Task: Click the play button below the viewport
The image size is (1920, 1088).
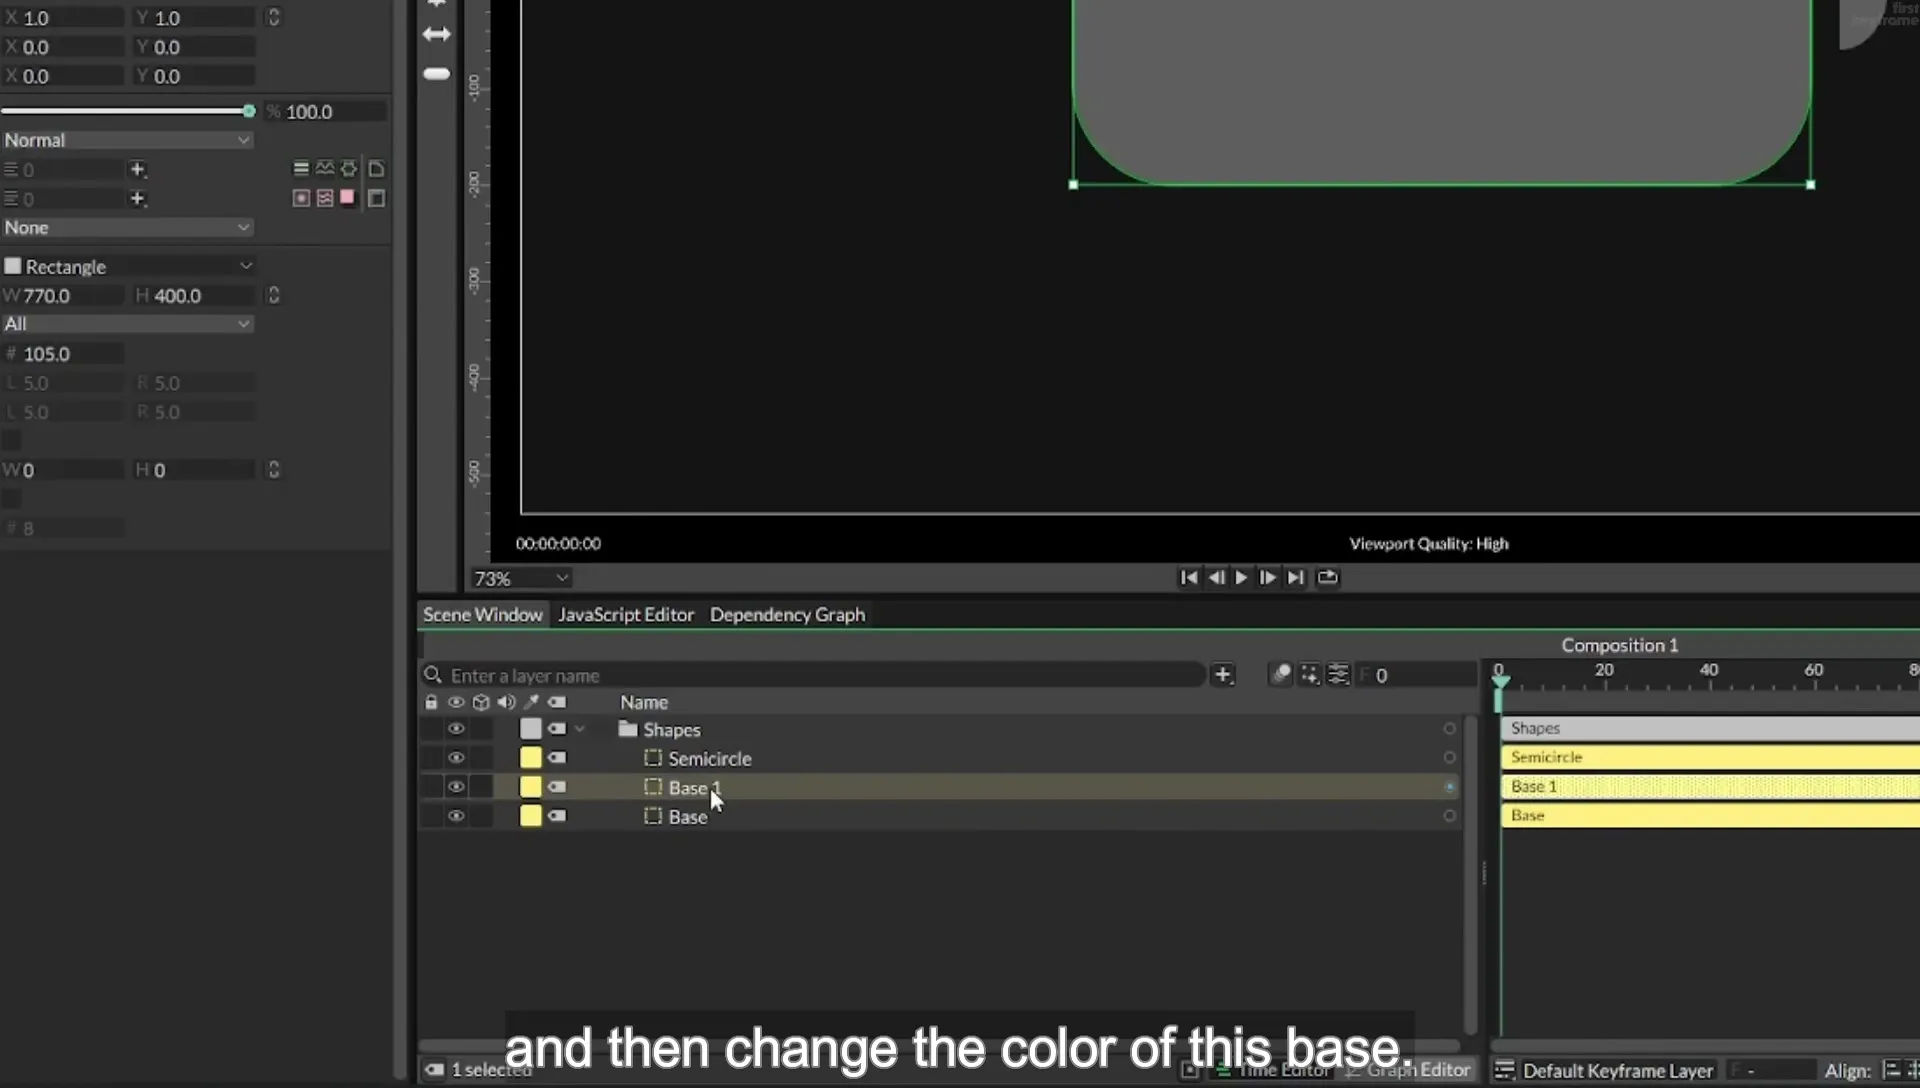Action: [x=1241, y=578]
